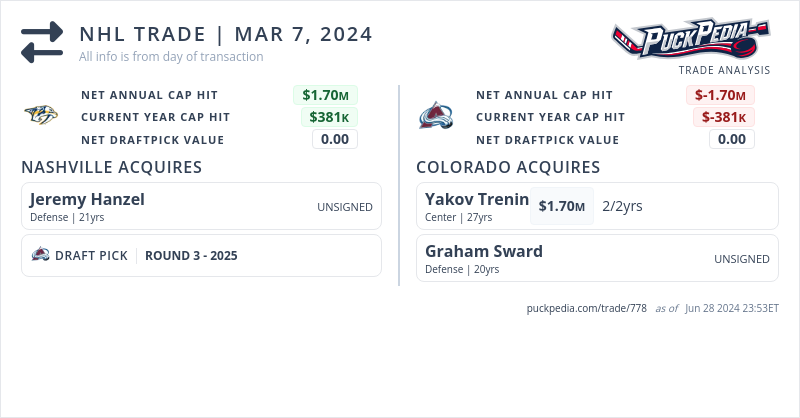Click the Nashville Predators team logo

tap(41, 116)
